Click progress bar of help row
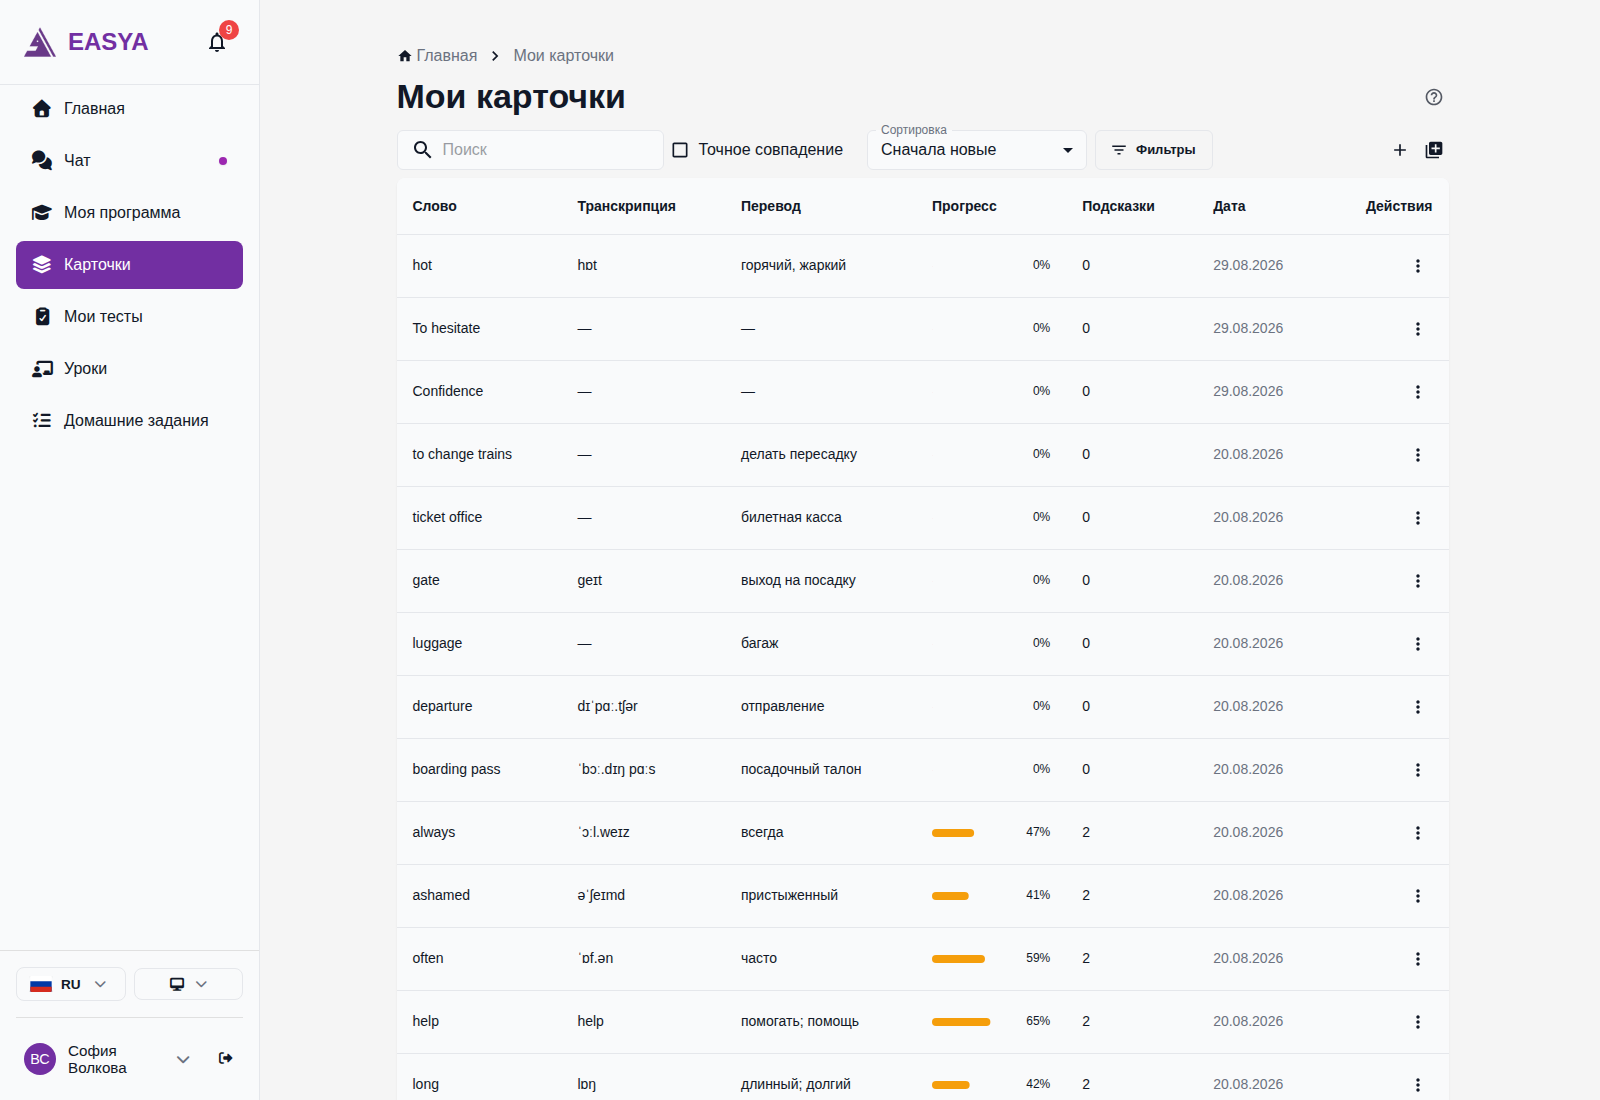 click(961, 1022)
